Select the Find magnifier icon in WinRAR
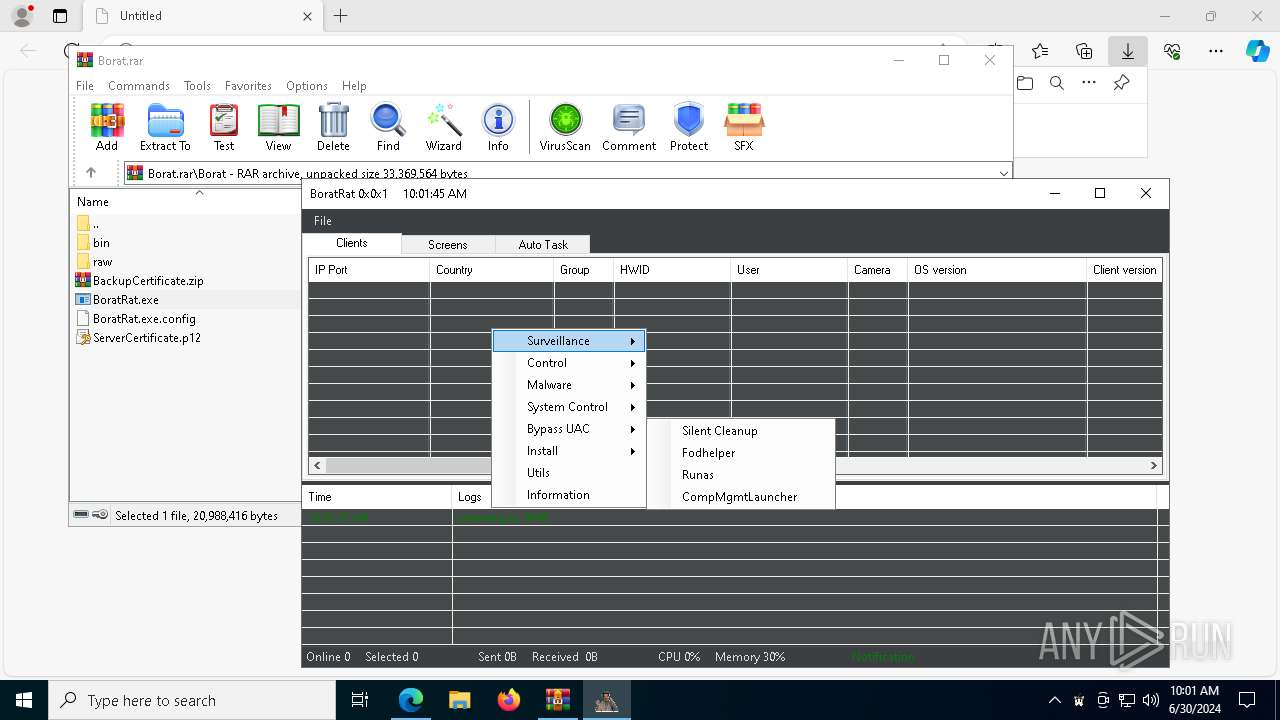Viewport: 1280px width, 720px height. 388,127
